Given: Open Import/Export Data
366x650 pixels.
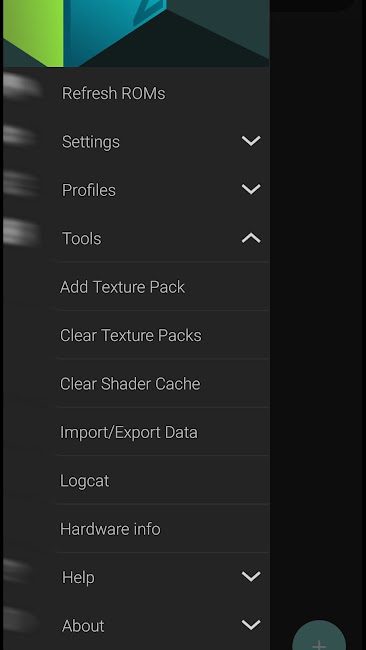Looking at the screenshot, I should tap(163, 432).
